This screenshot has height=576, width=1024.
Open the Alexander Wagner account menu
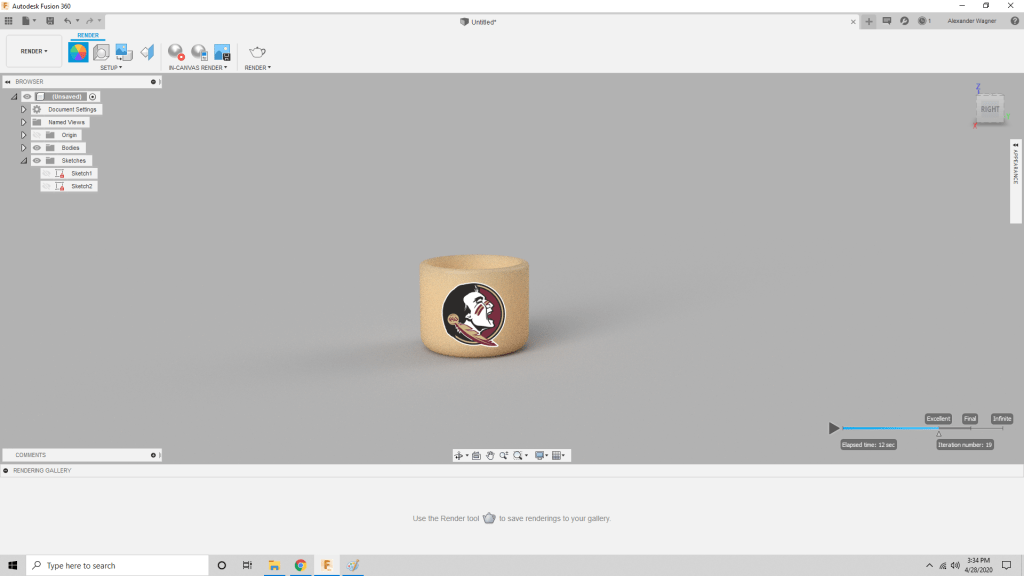click(x=973, y=21)
